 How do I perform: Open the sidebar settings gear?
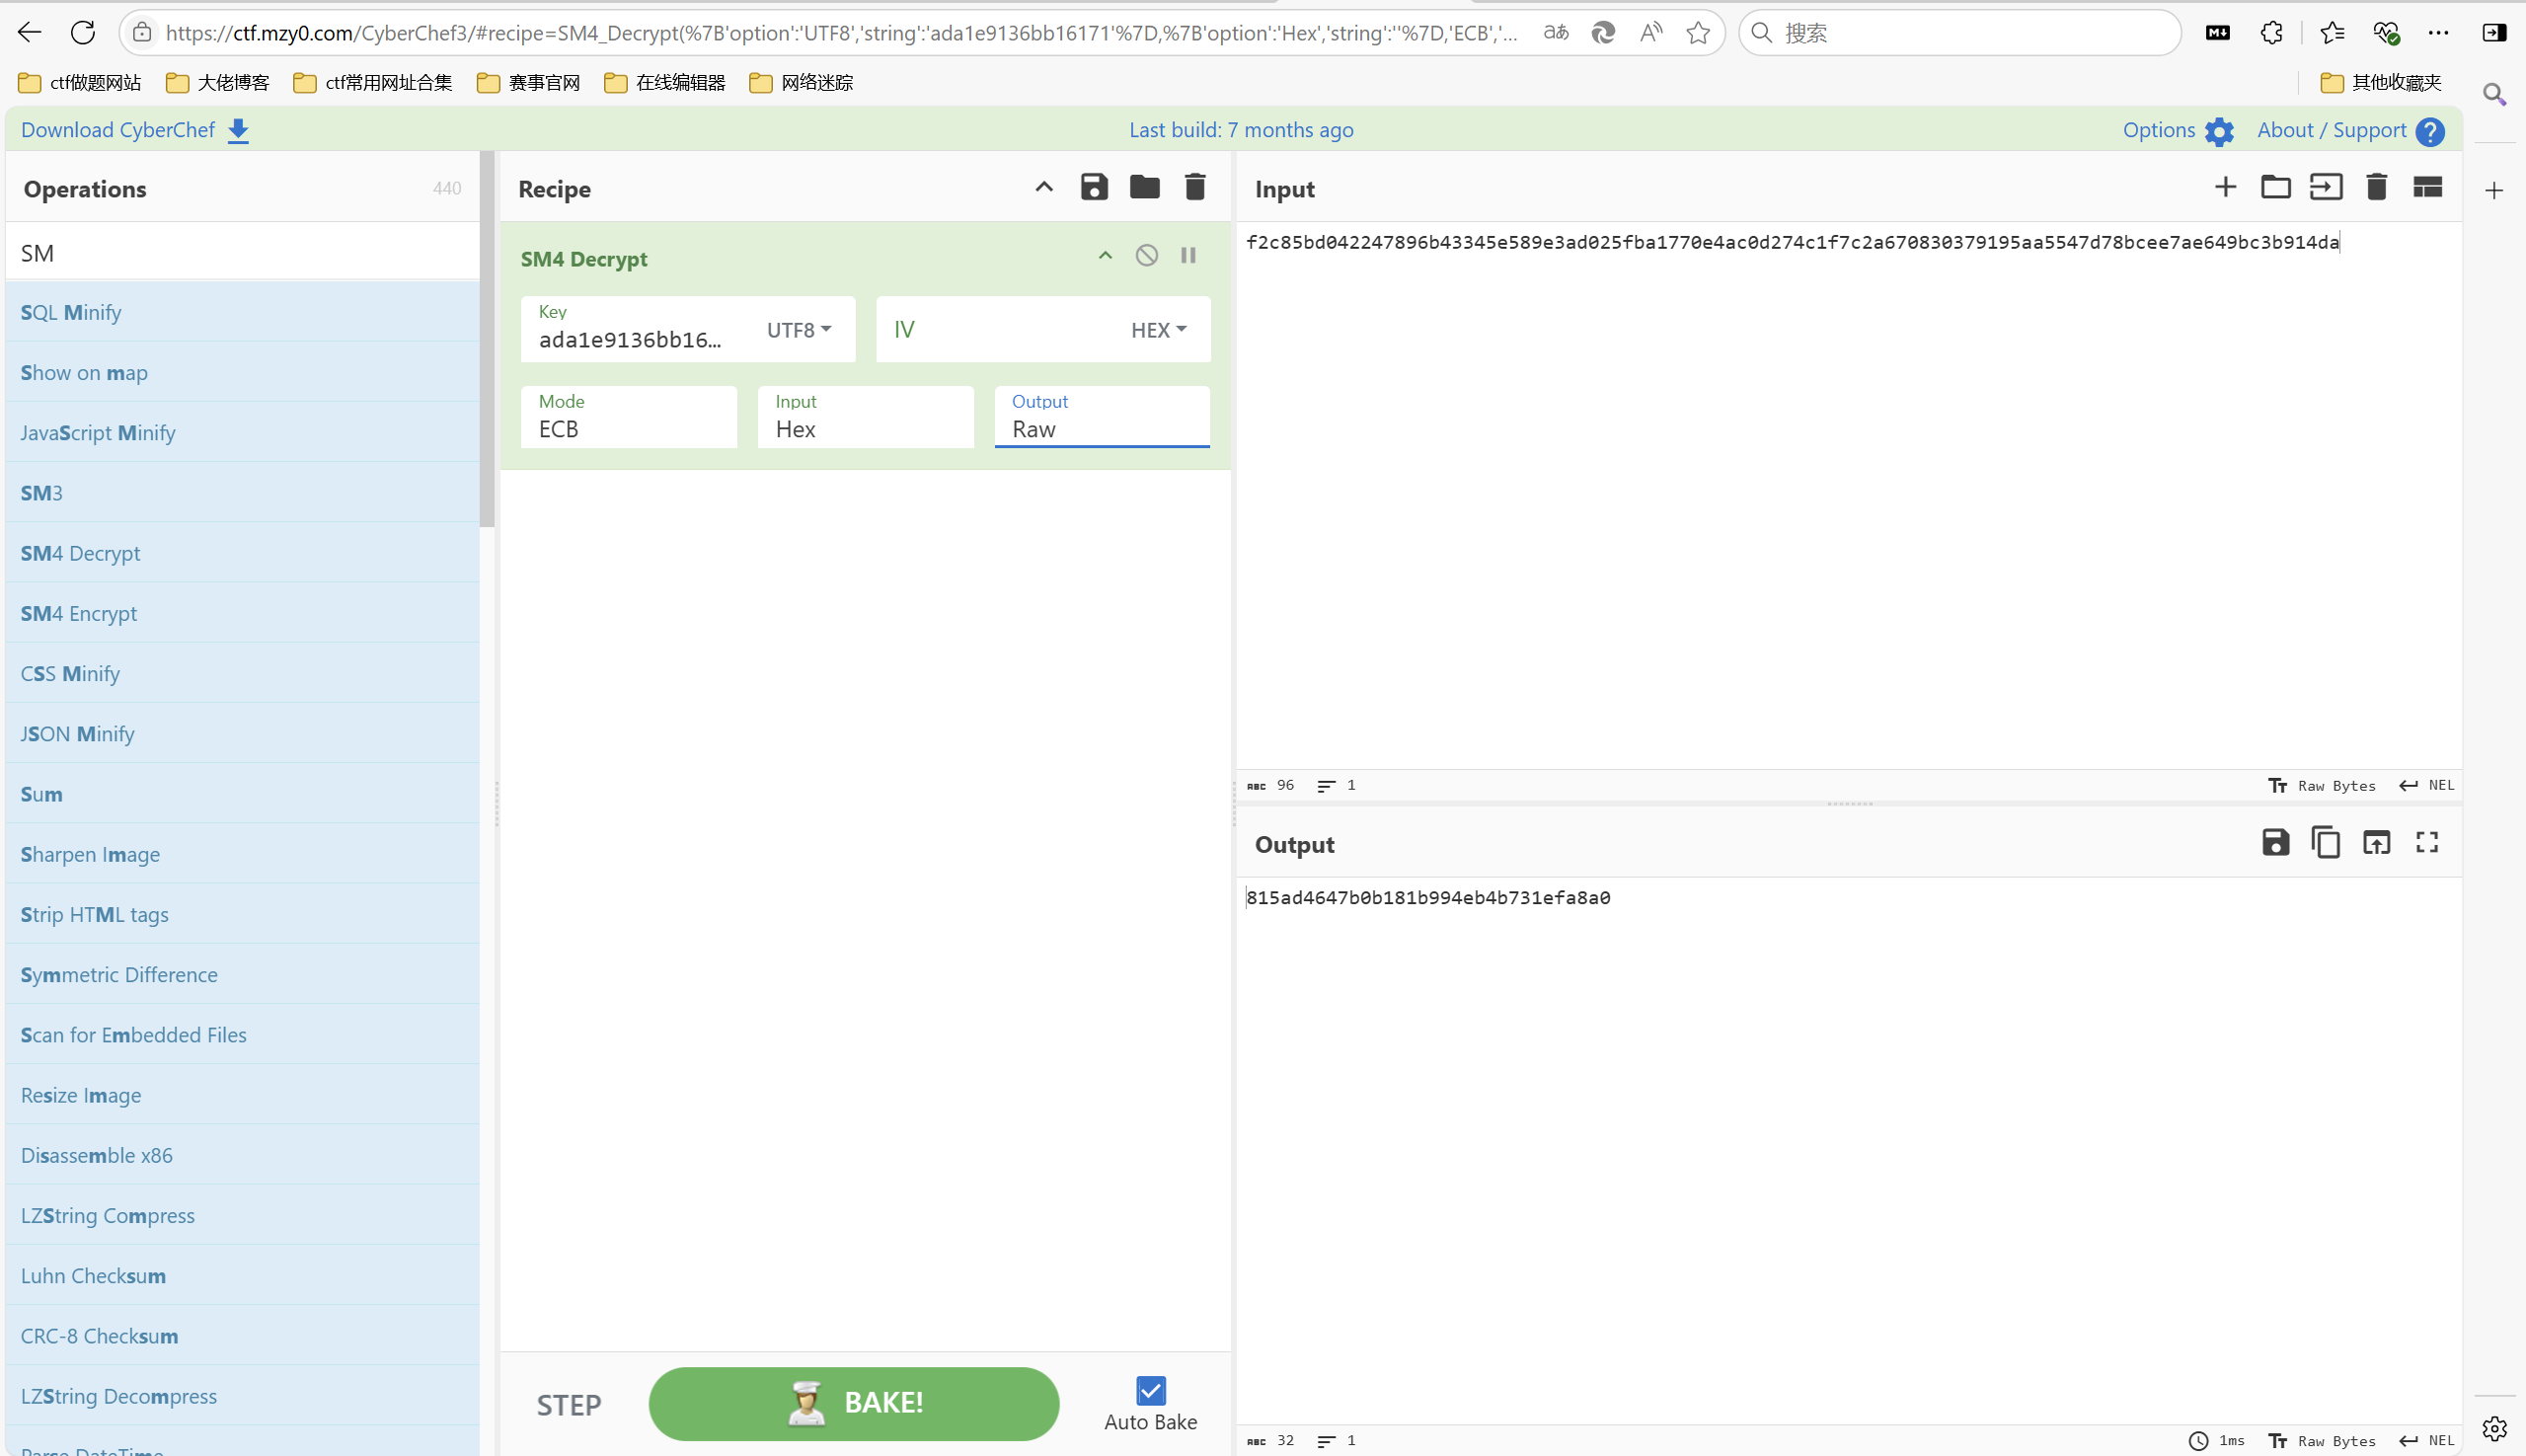point(2494,1428)
